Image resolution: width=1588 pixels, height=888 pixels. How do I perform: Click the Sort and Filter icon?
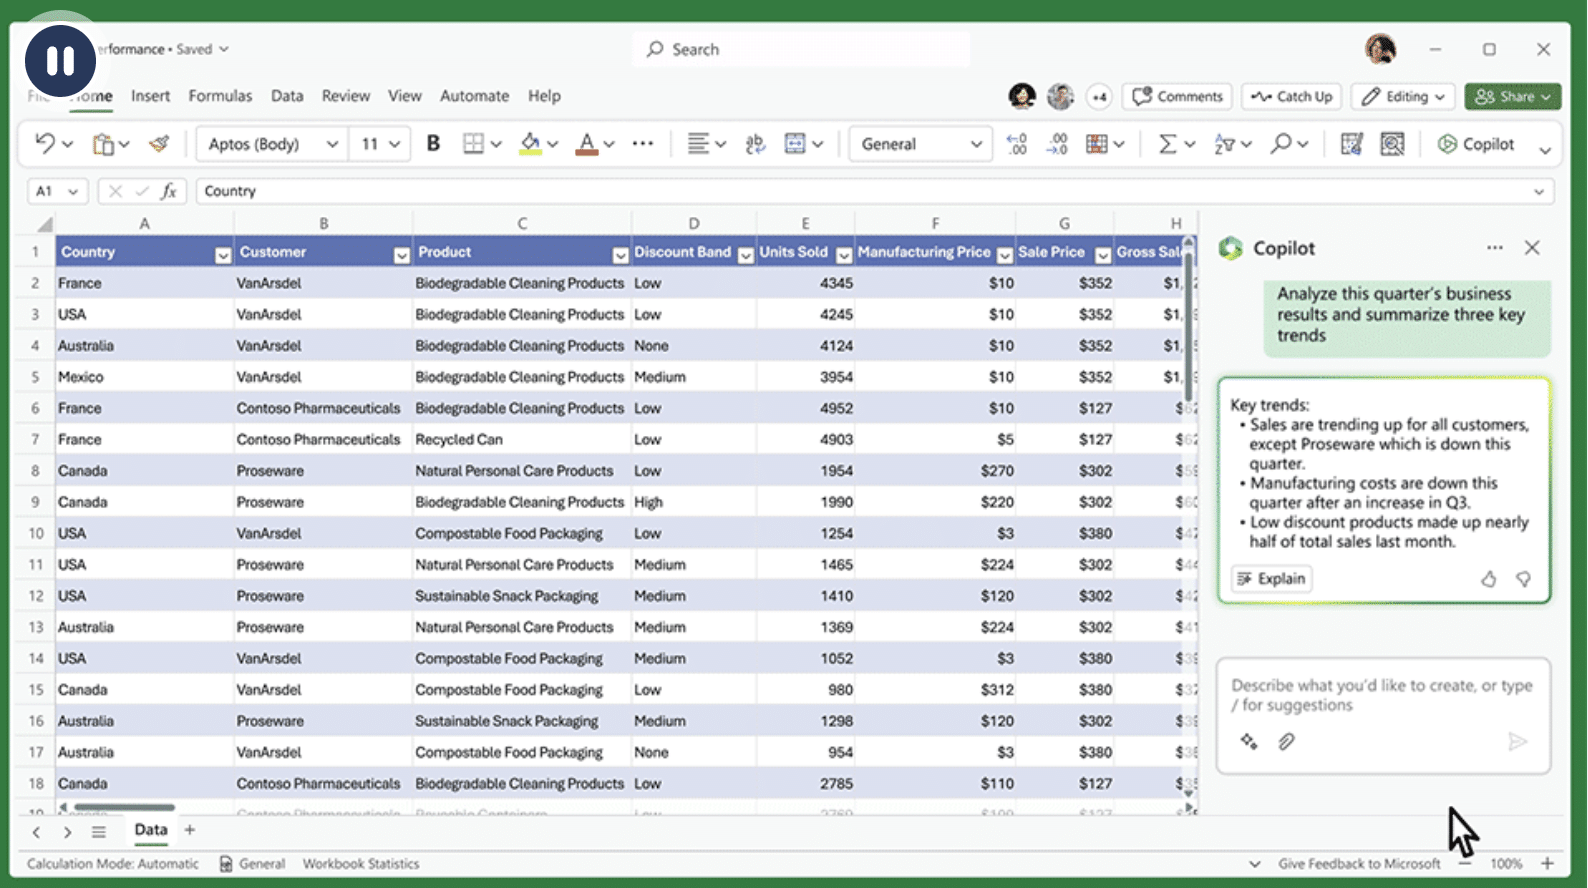[1224, 144]
